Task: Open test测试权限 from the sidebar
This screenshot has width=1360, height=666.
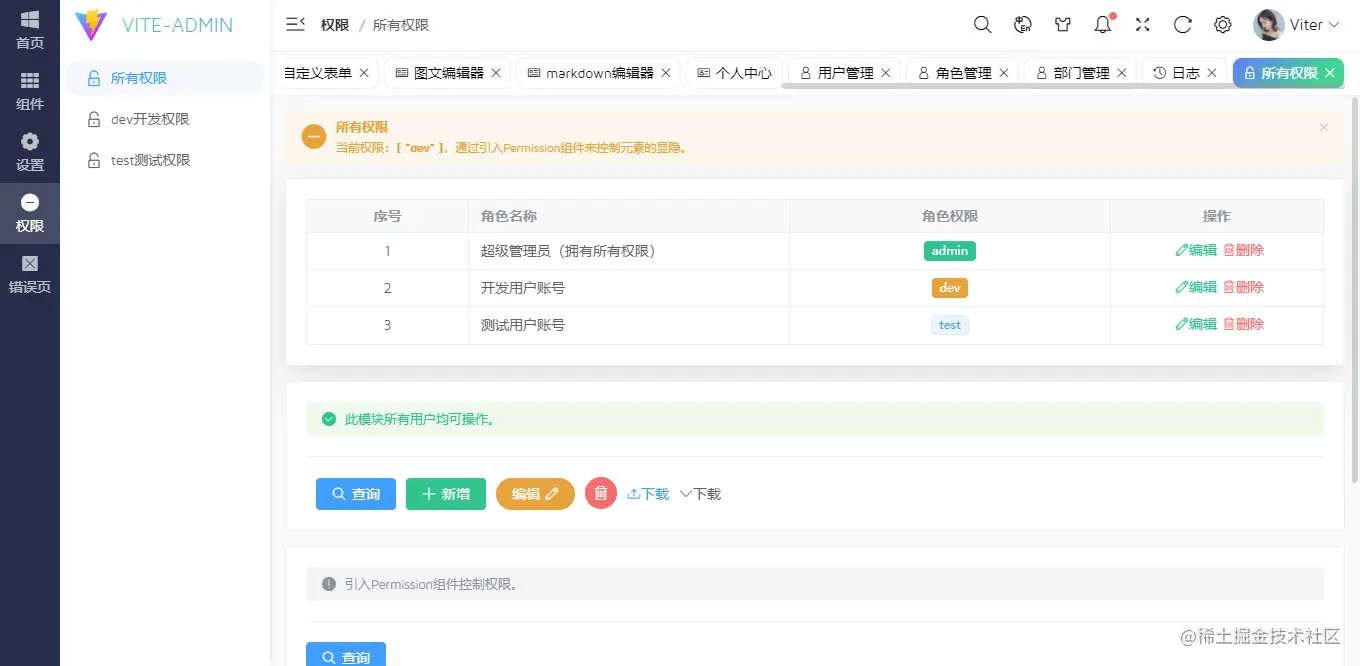Action: [152, 160]
